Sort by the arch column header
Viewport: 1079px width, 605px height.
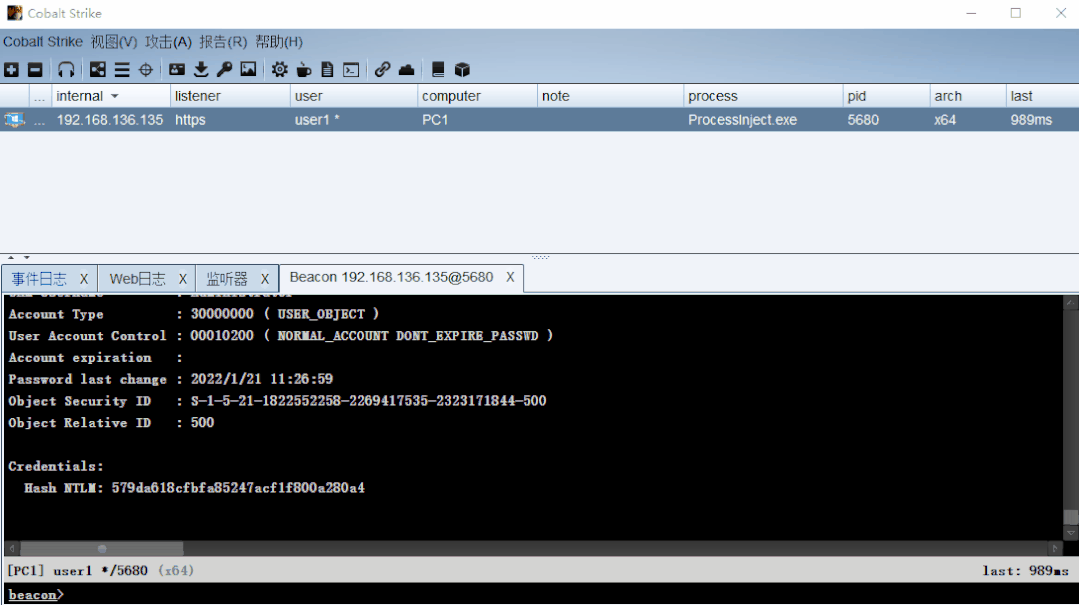[968, 96]
